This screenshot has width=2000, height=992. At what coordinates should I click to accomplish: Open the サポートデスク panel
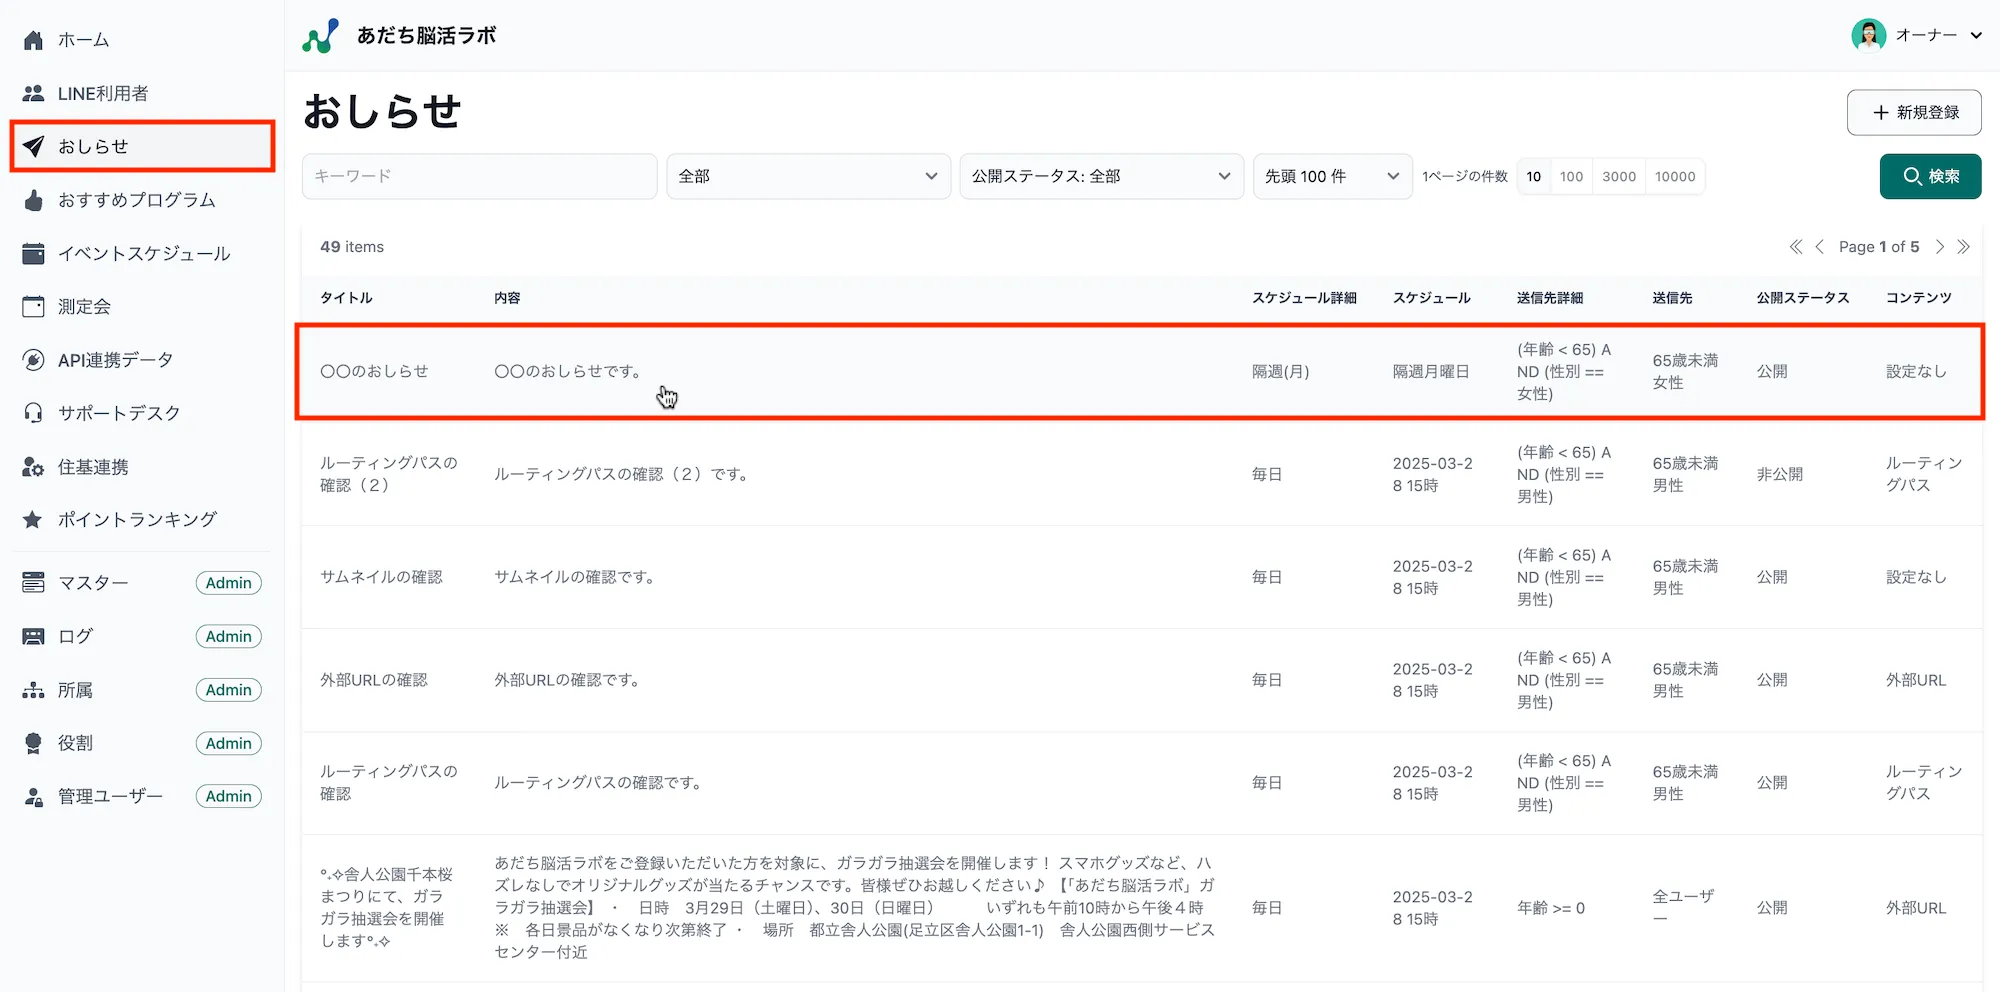(x=119, y=413)
